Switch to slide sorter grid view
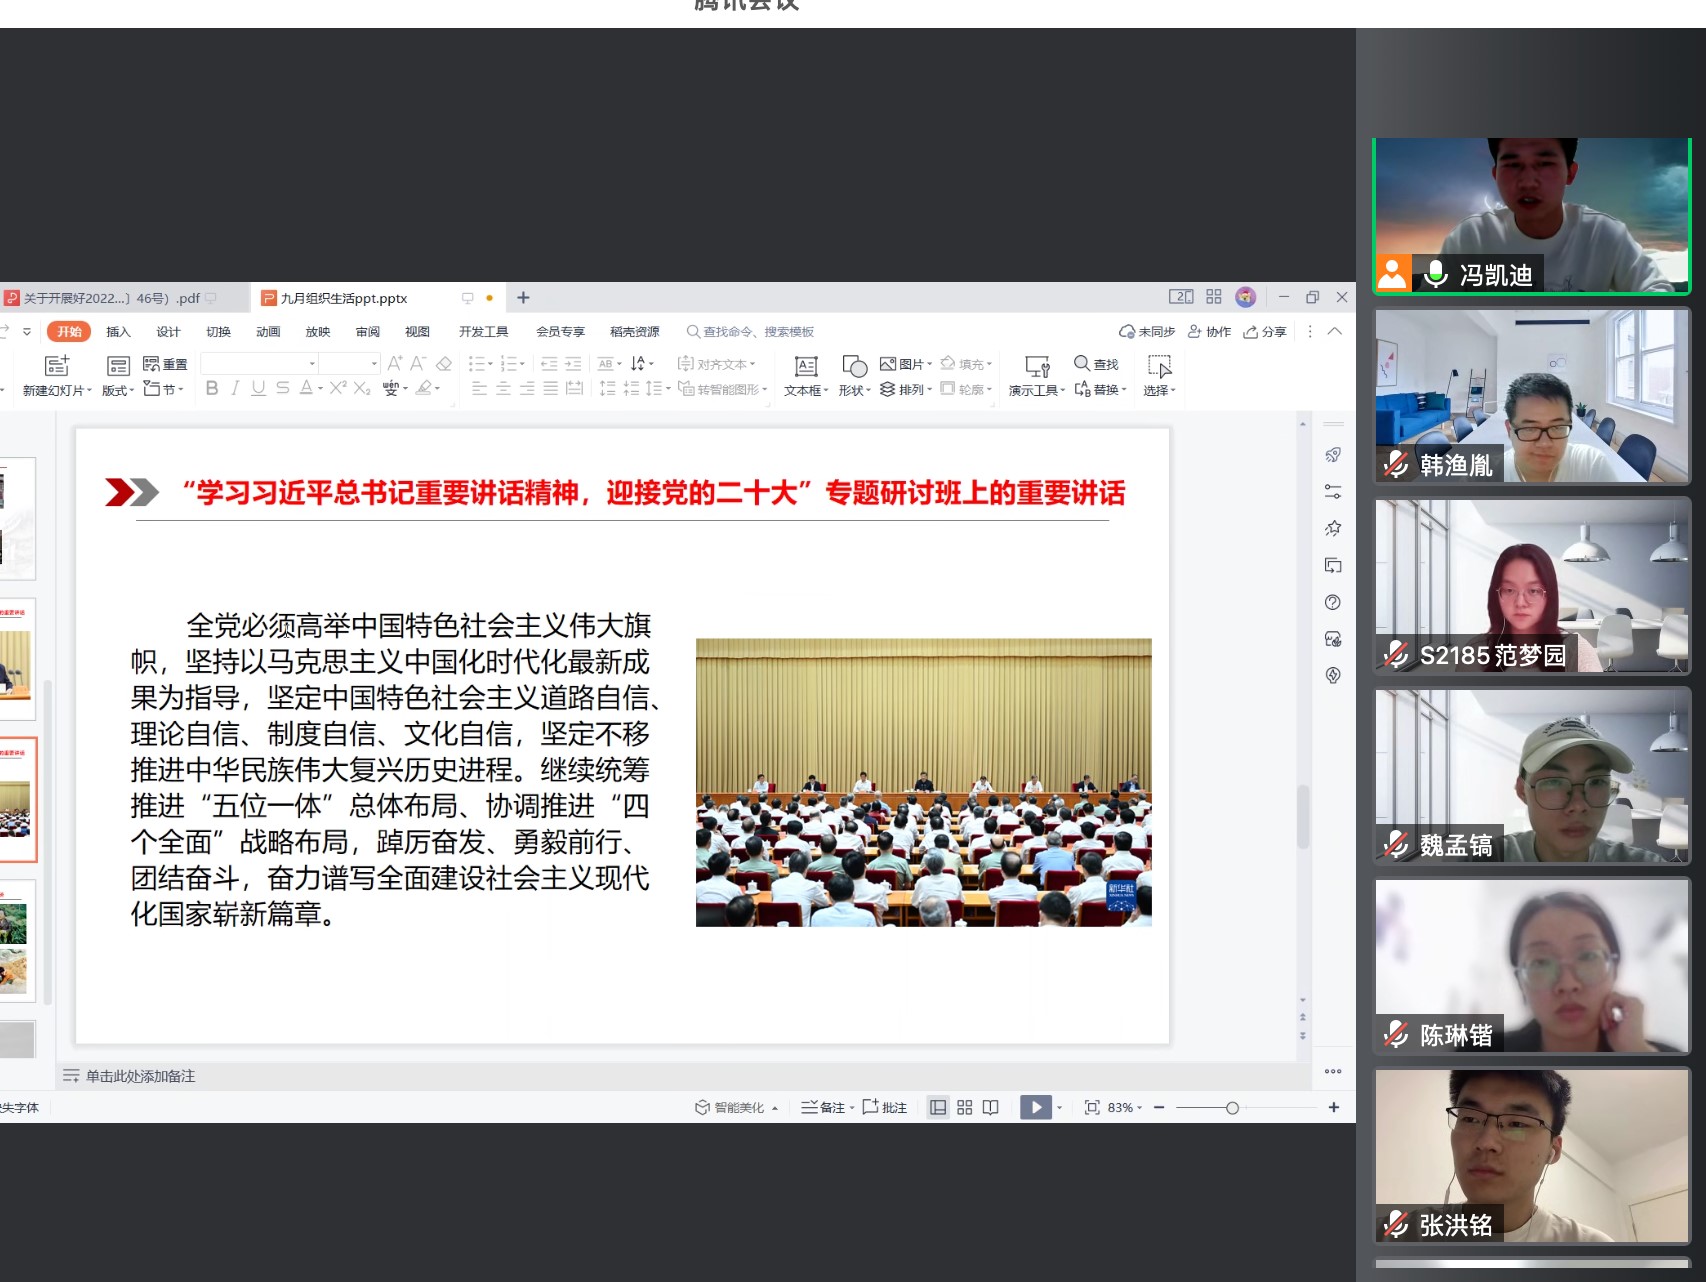1706x1282 pixels. click(x=964, y=1107)
